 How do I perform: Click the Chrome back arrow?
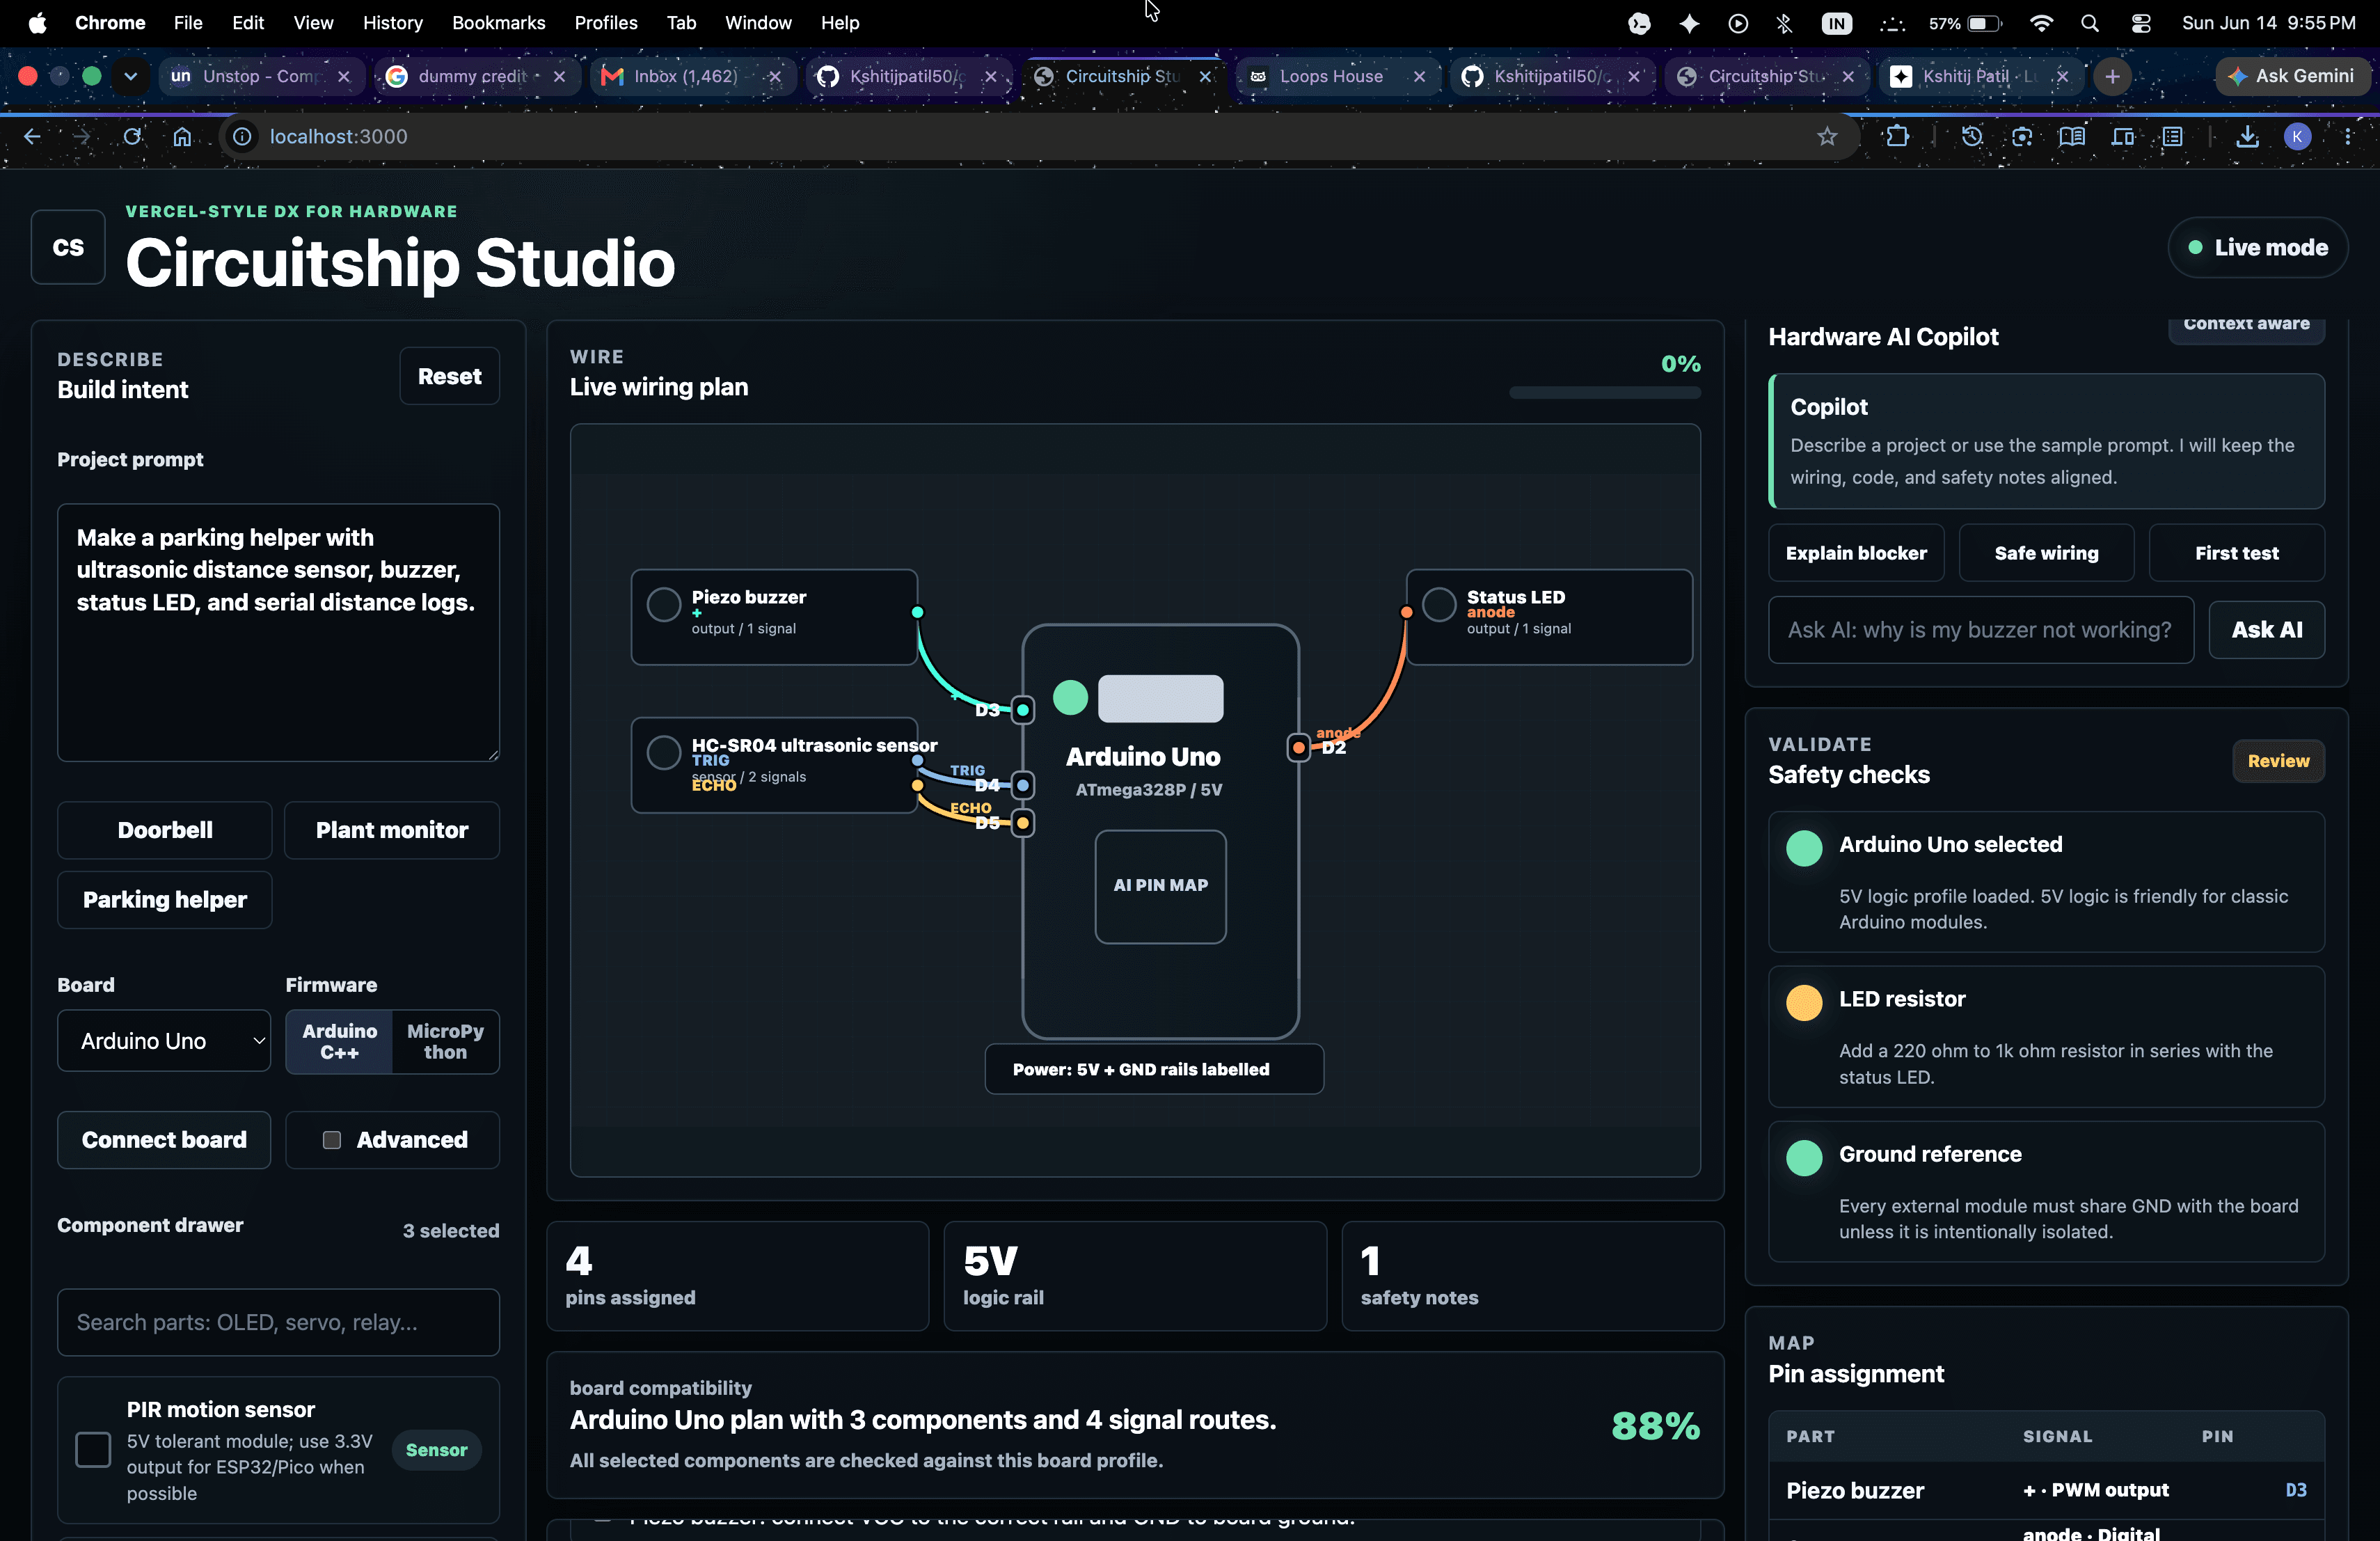click(x=32, y=136)
